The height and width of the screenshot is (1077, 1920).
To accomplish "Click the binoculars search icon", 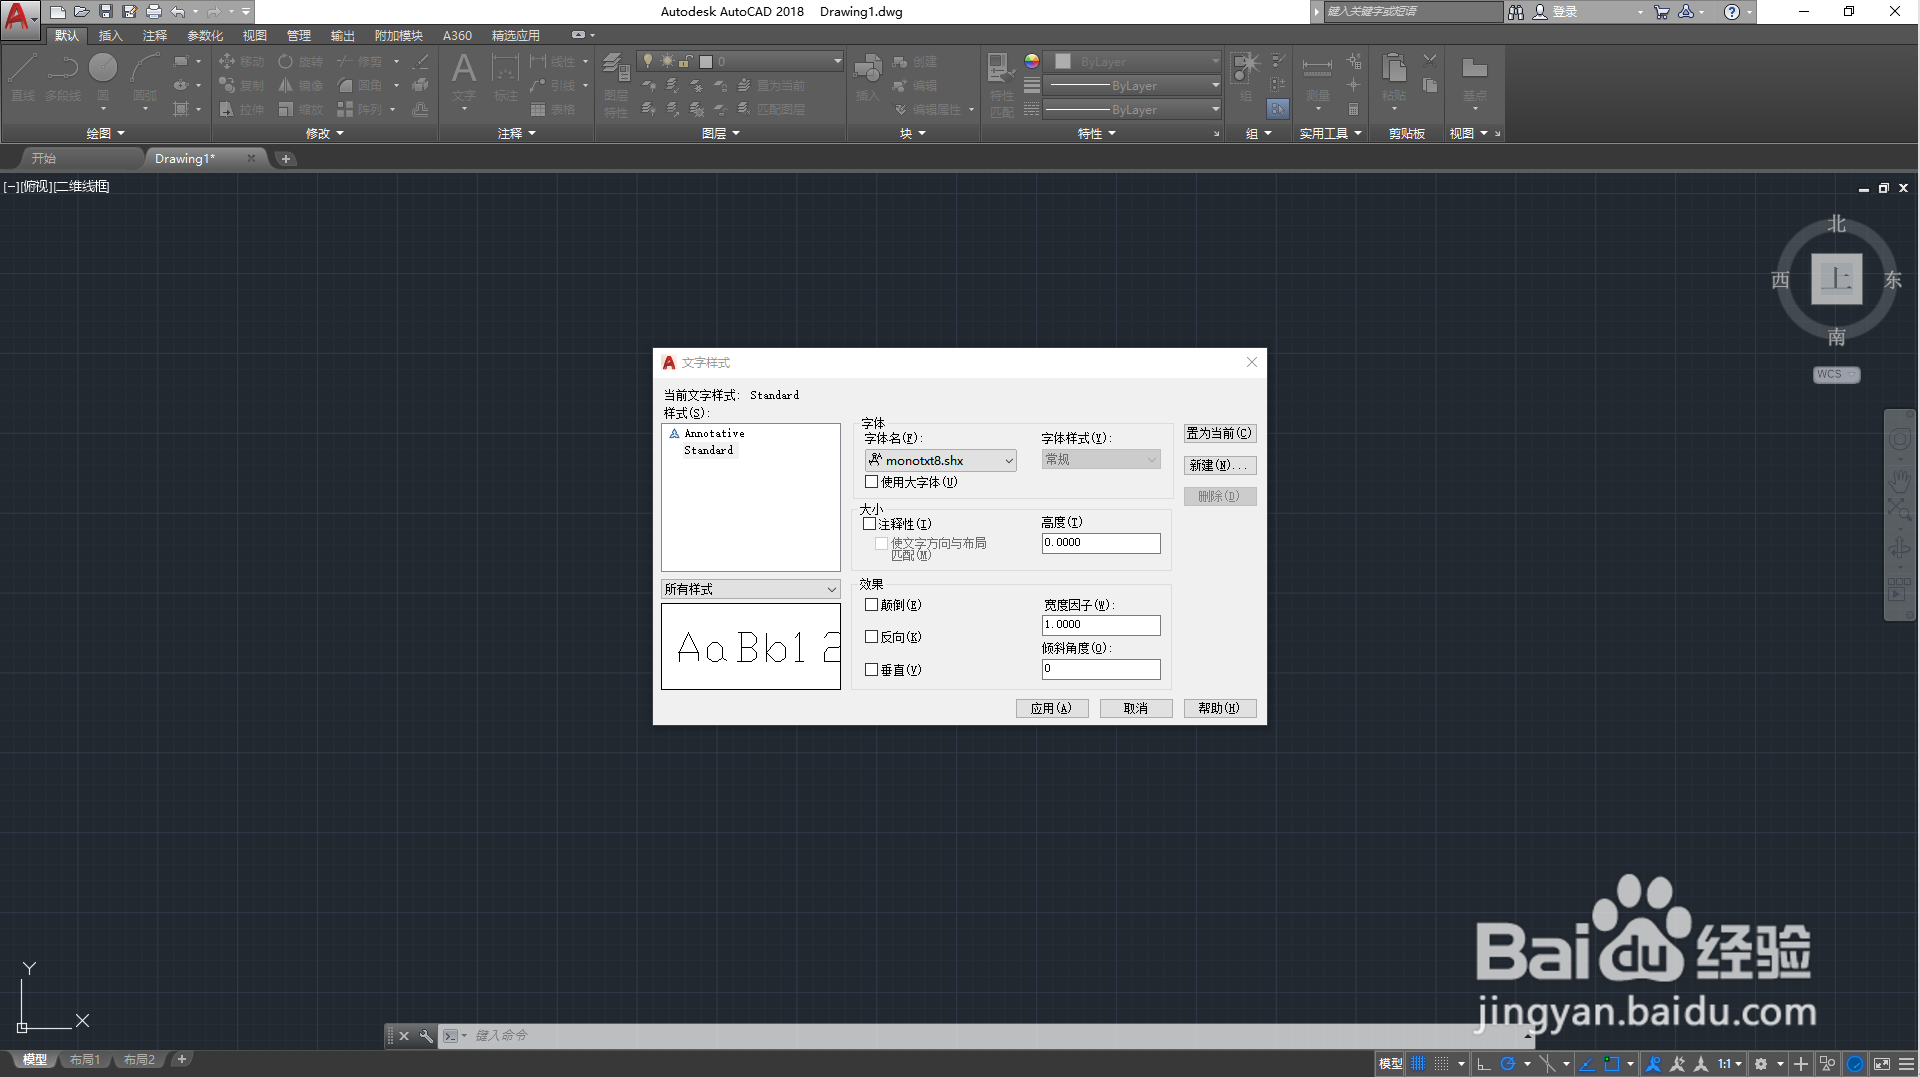I will pos(1516,12).
